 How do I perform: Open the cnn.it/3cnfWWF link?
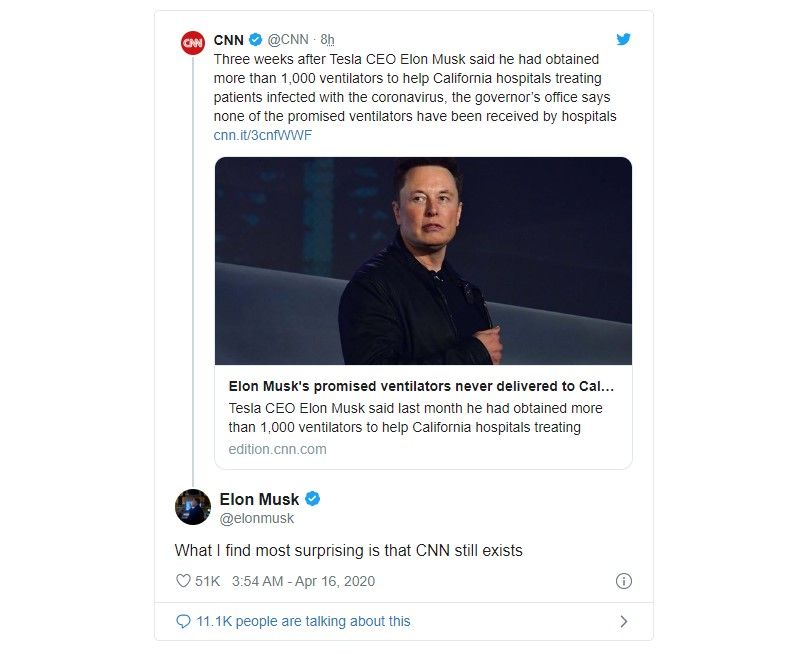point(263,135)
